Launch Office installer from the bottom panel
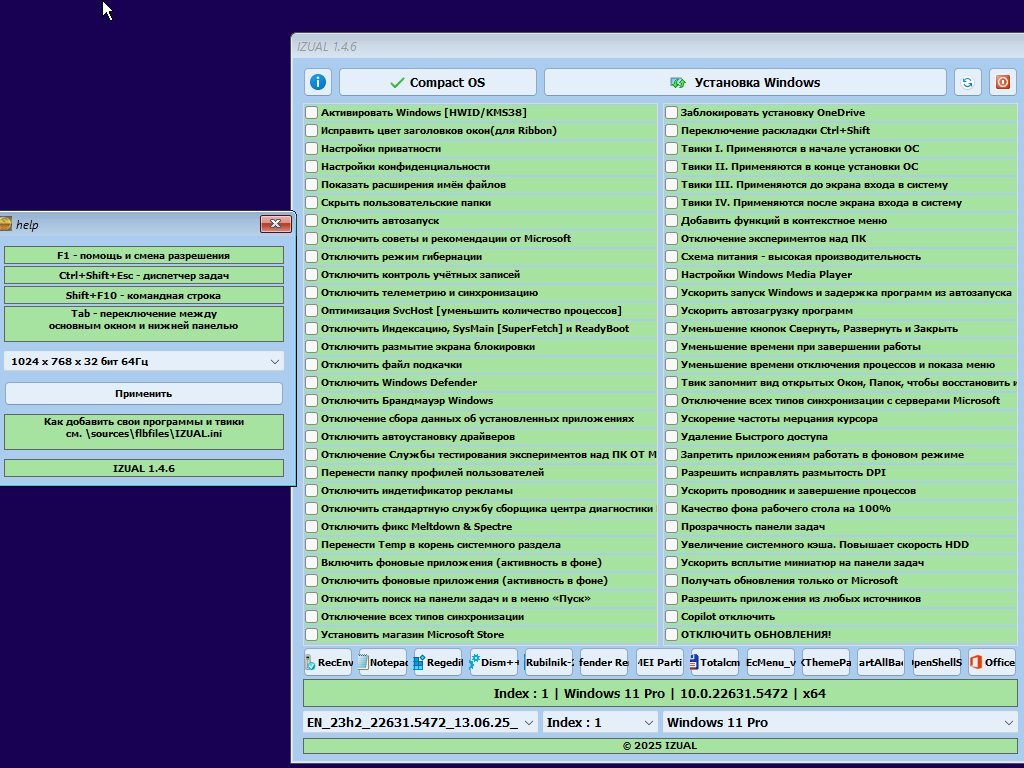The height and width of the screenshot is (768, 1024). point(992,662)
